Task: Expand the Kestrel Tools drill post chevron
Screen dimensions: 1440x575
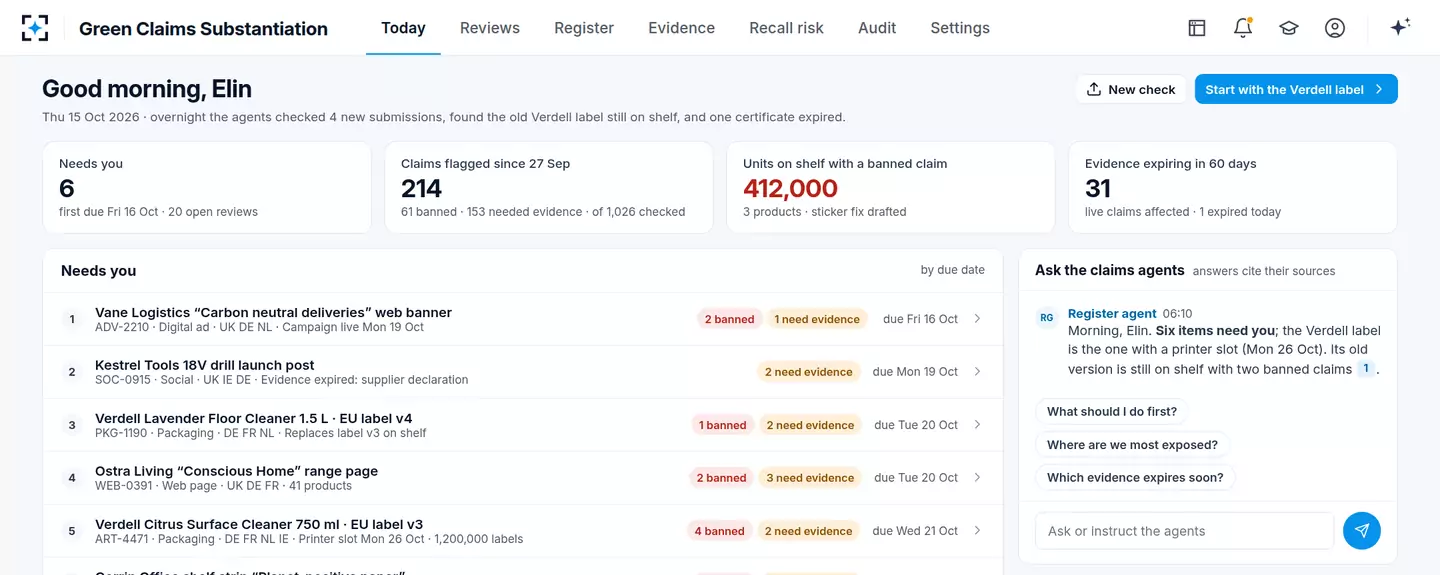Action: pyautogui.click(x=977, y=371)
